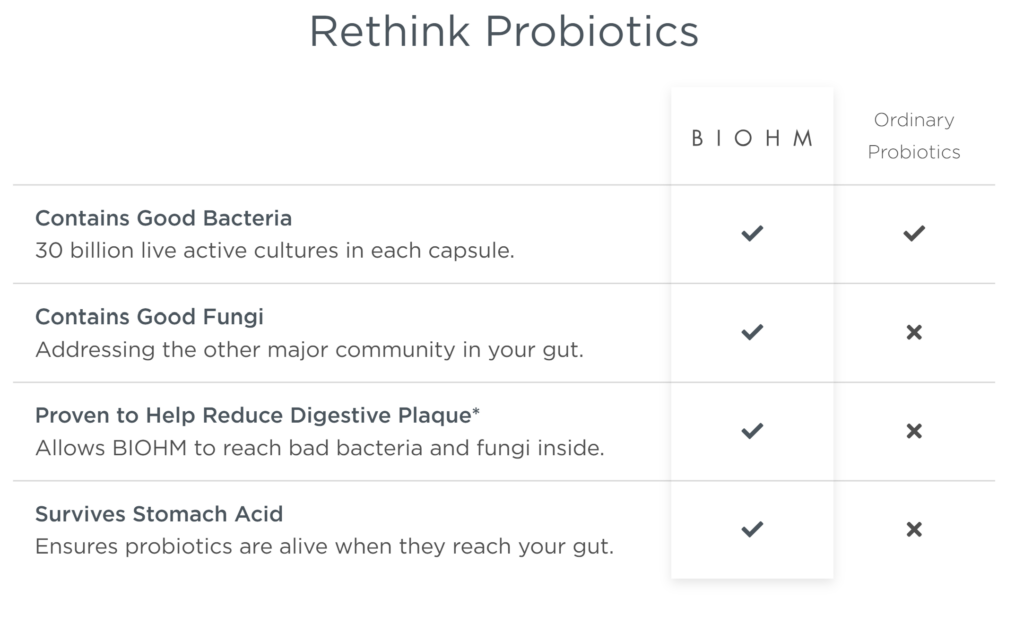
Task: Click BIOHM checkmark for Survives Stomach Acid
Action: pyautogui.click(x=752, y=529)
